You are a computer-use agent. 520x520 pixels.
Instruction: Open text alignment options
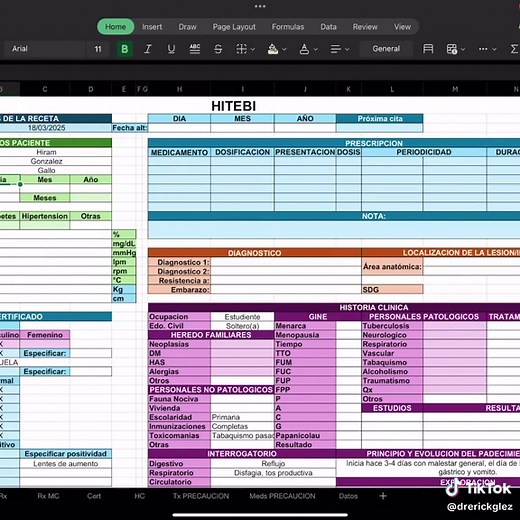point(336,49)
